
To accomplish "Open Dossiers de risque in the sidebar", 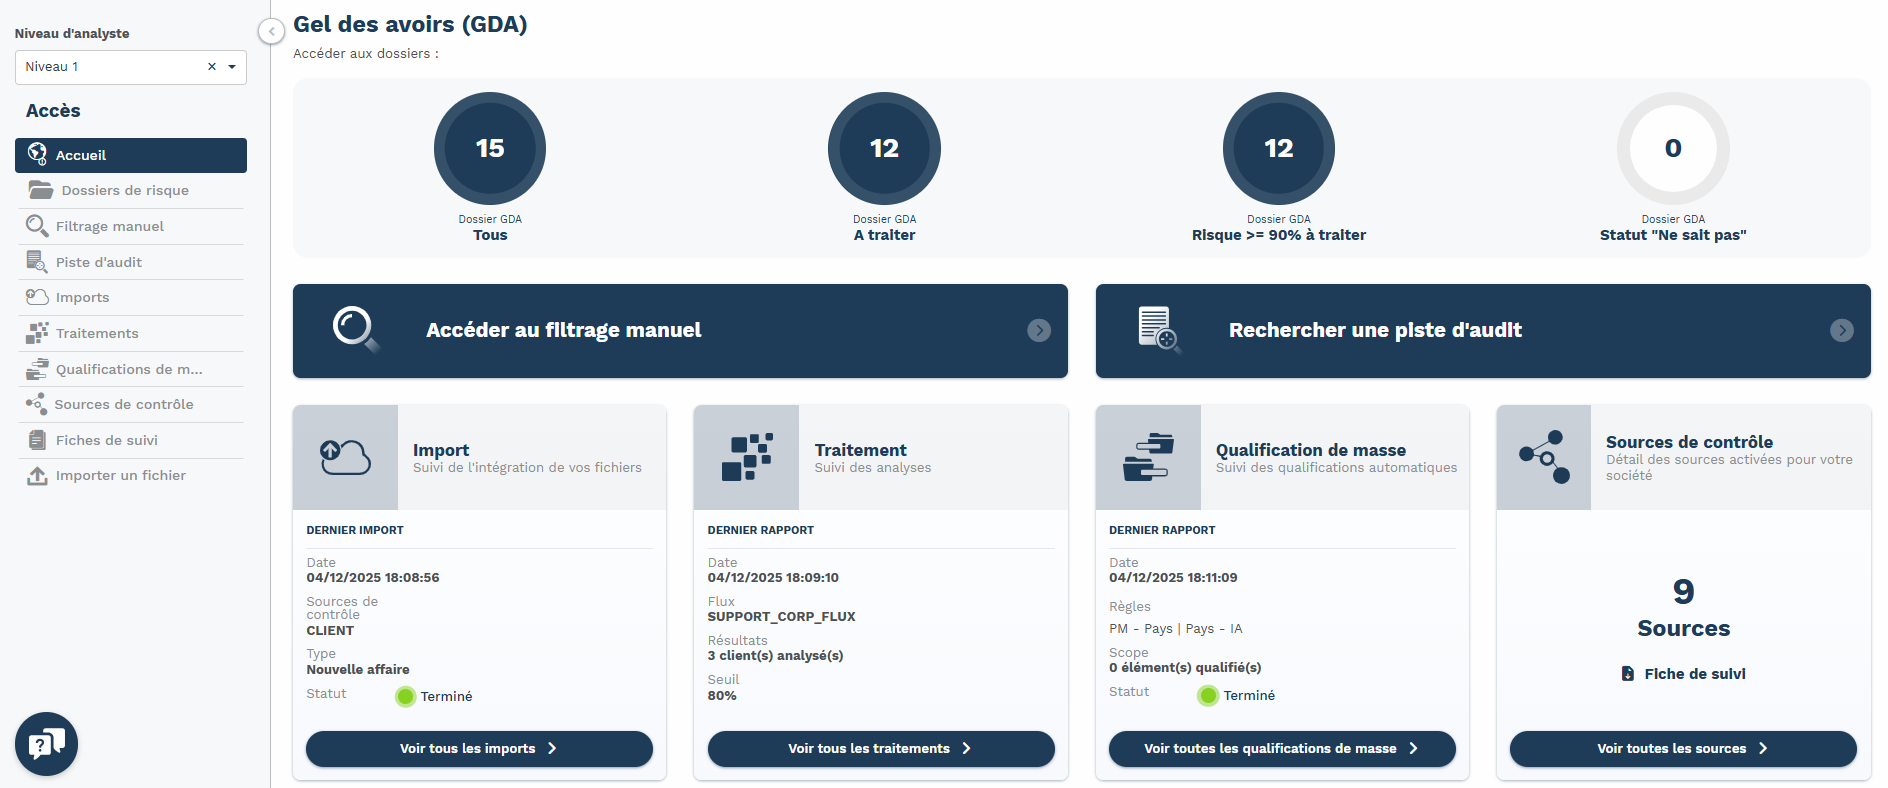I will (x=125, y=190).
